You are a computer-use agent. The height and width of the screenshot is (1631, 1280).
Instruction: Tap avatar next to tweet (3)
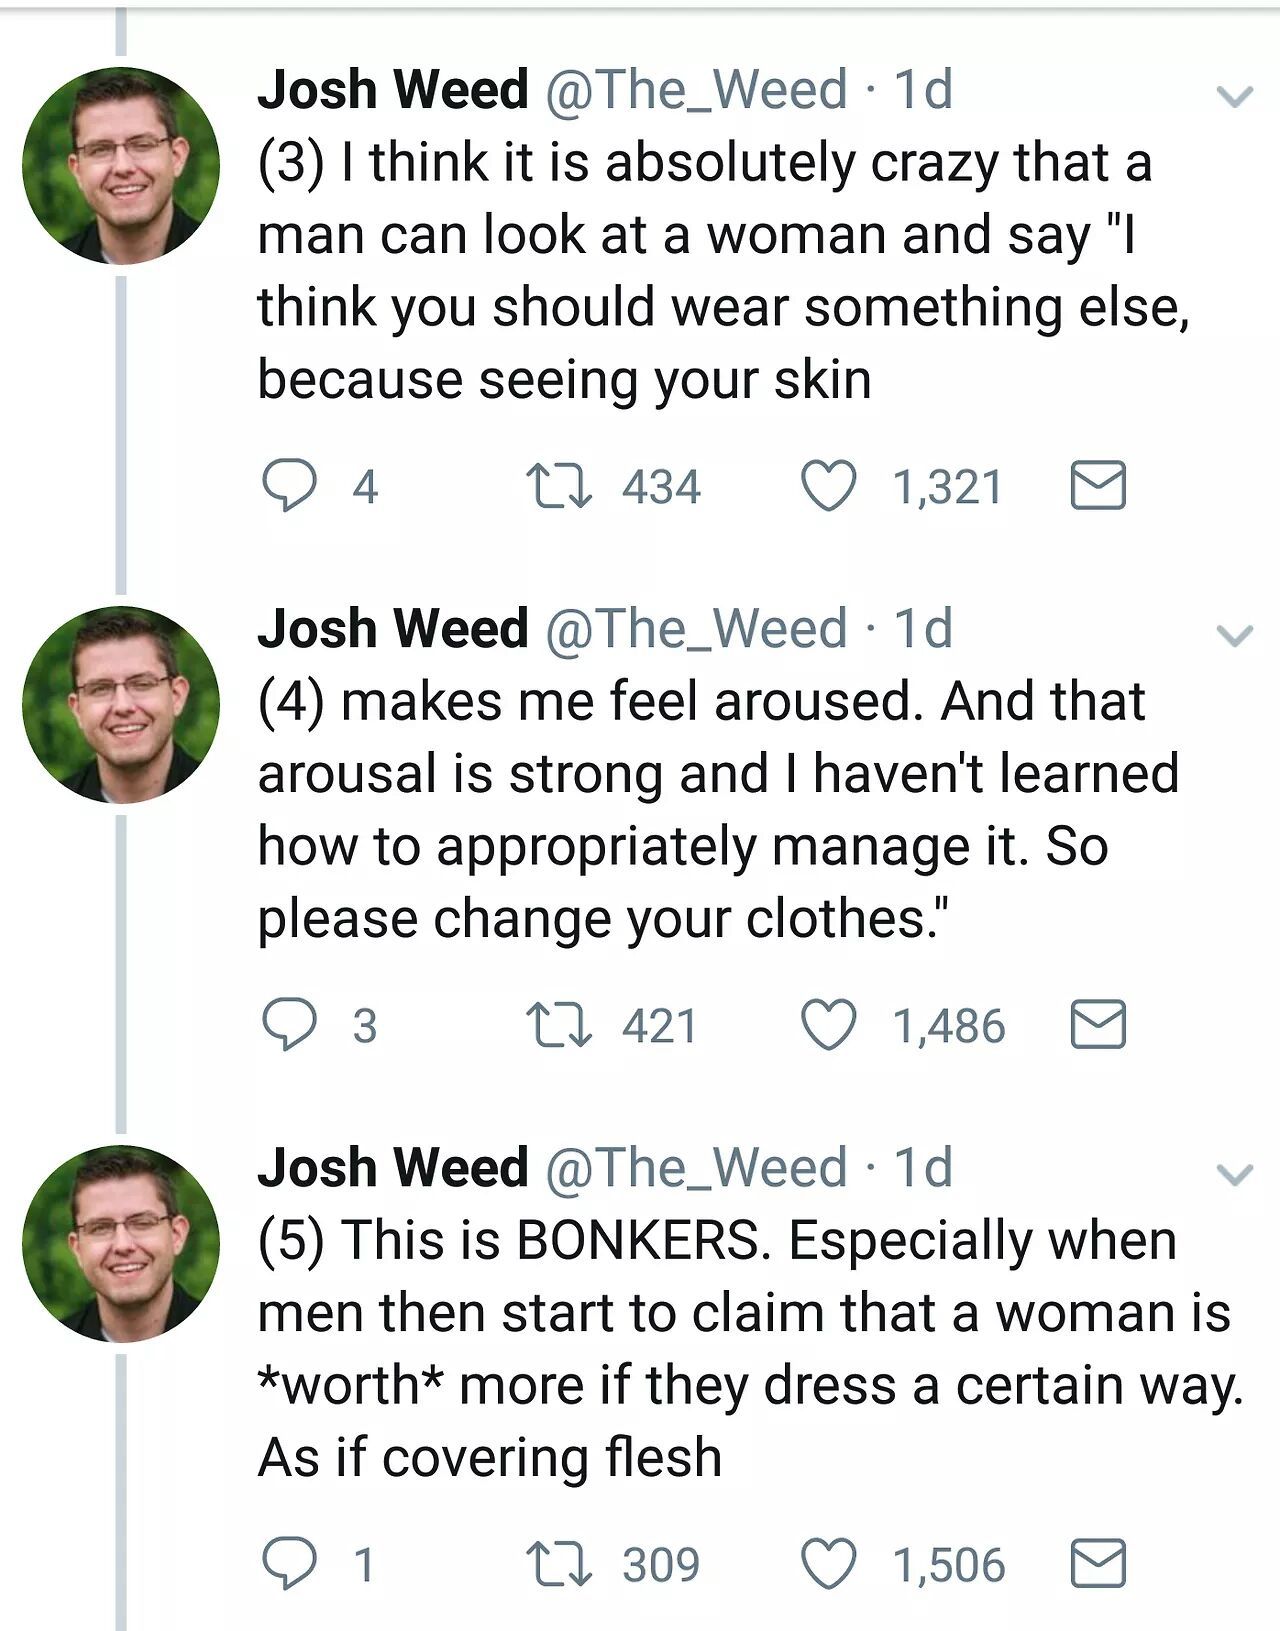pyautogui.click(x=121, y=166)
